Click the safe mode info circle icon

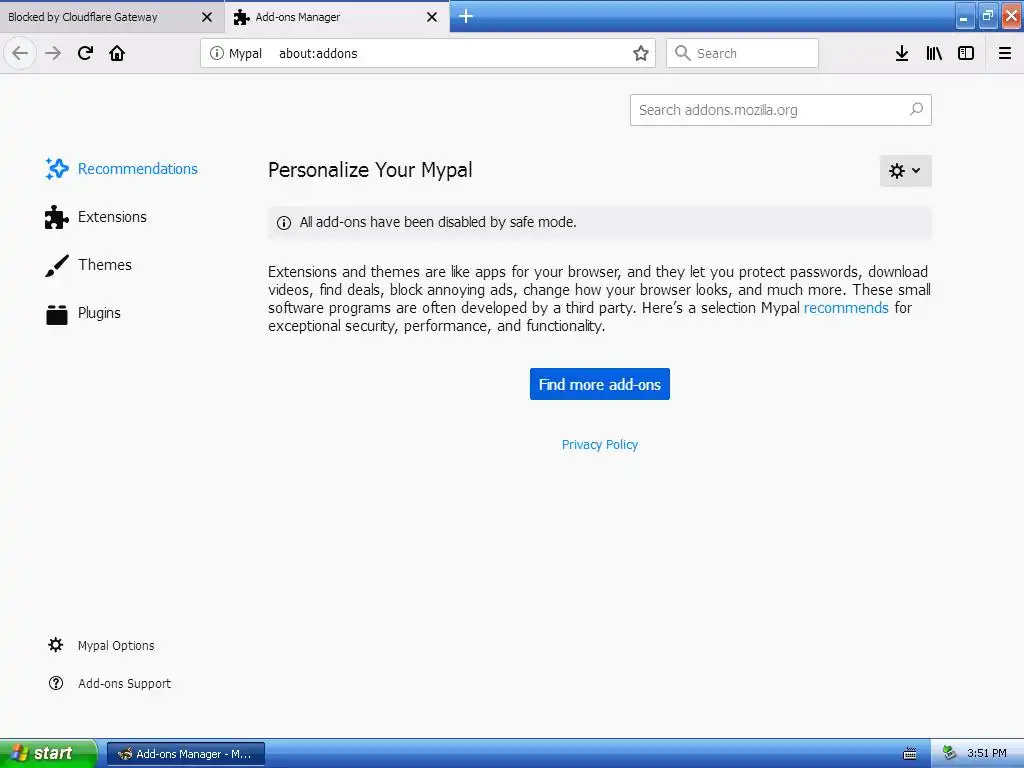pyautogui.click(x=283, y=223)
